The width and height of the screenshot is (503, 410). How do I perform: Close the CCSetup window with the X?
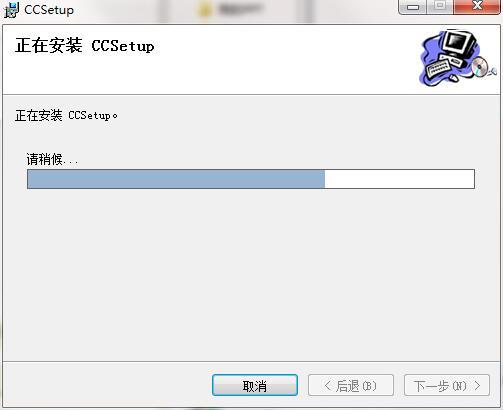click(x=477, y=7)
